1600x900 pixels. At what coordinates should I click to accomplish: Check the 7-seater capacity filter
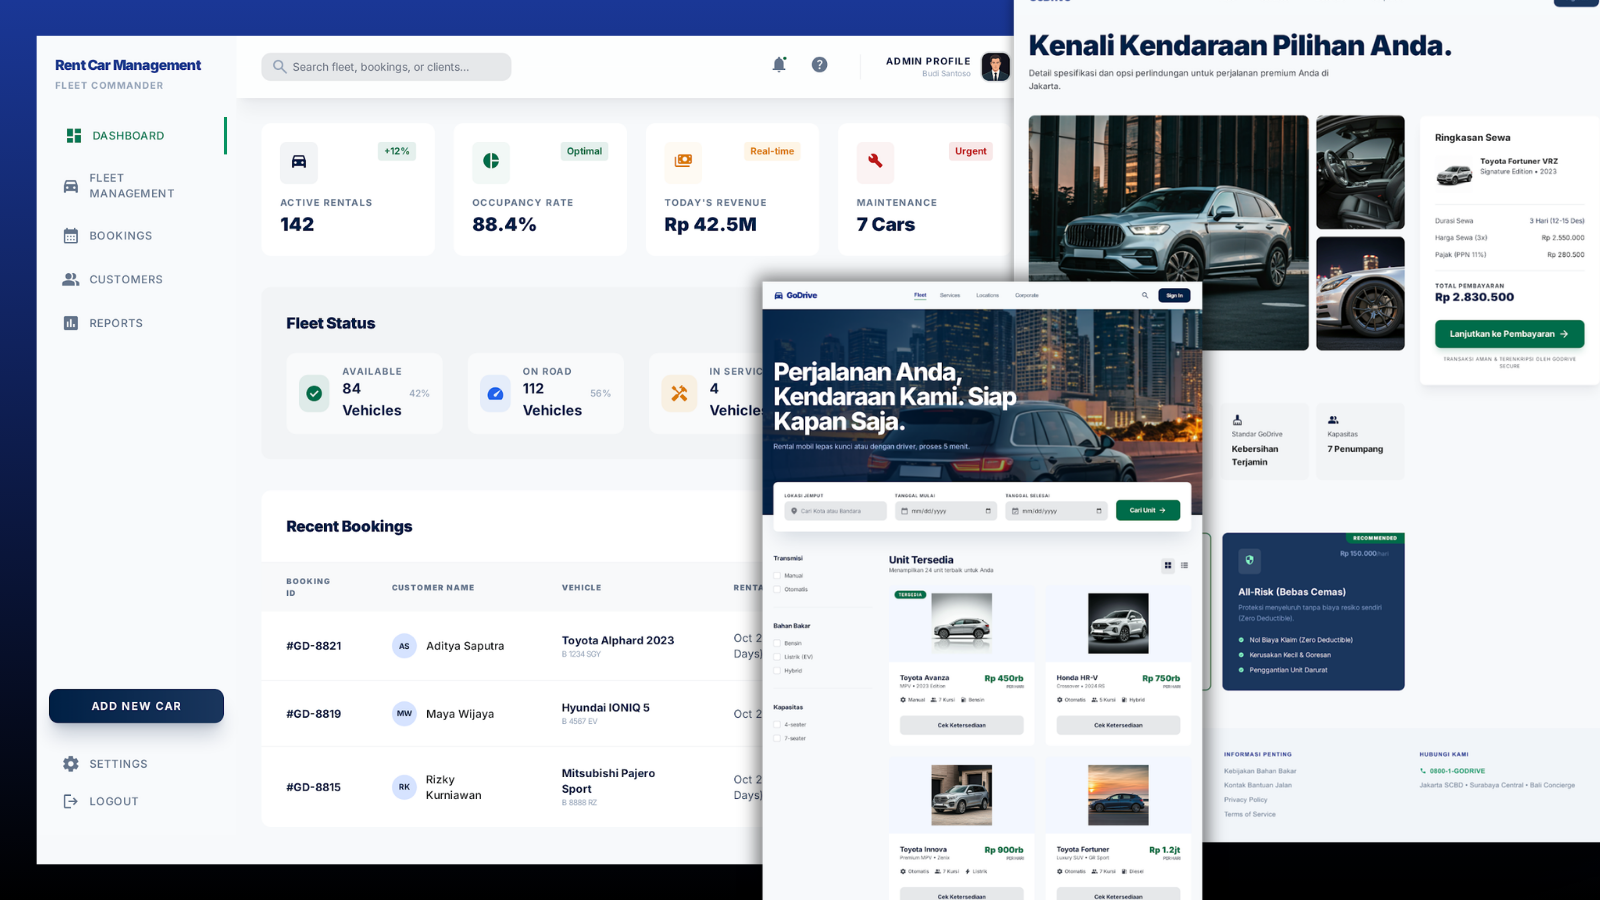777,738
